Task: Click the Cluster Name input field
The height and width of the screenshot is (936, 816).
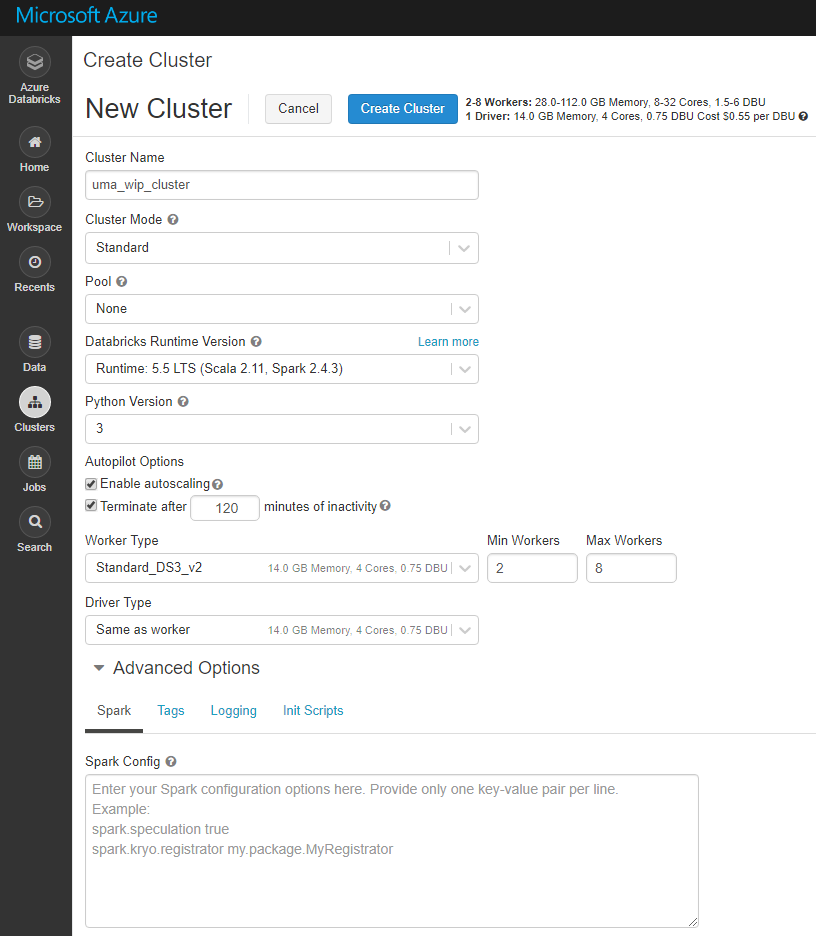Action: click(x=282, y=185)
